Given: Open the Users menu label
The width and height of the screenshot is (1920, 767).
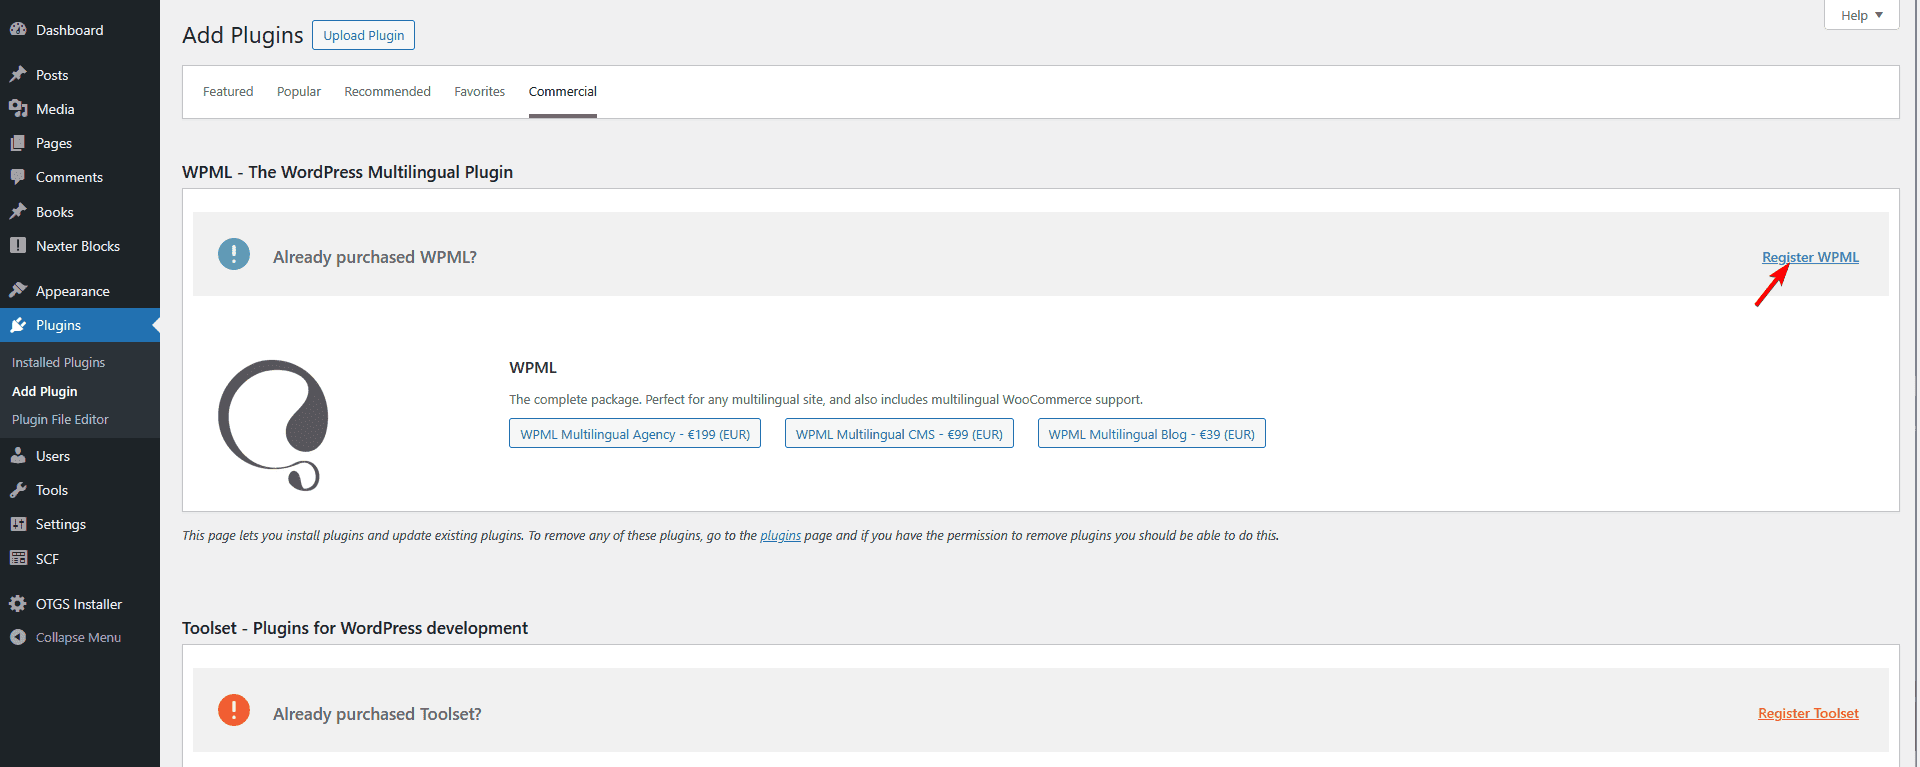Looking at the screenshot, I should (x=53, y=456).
